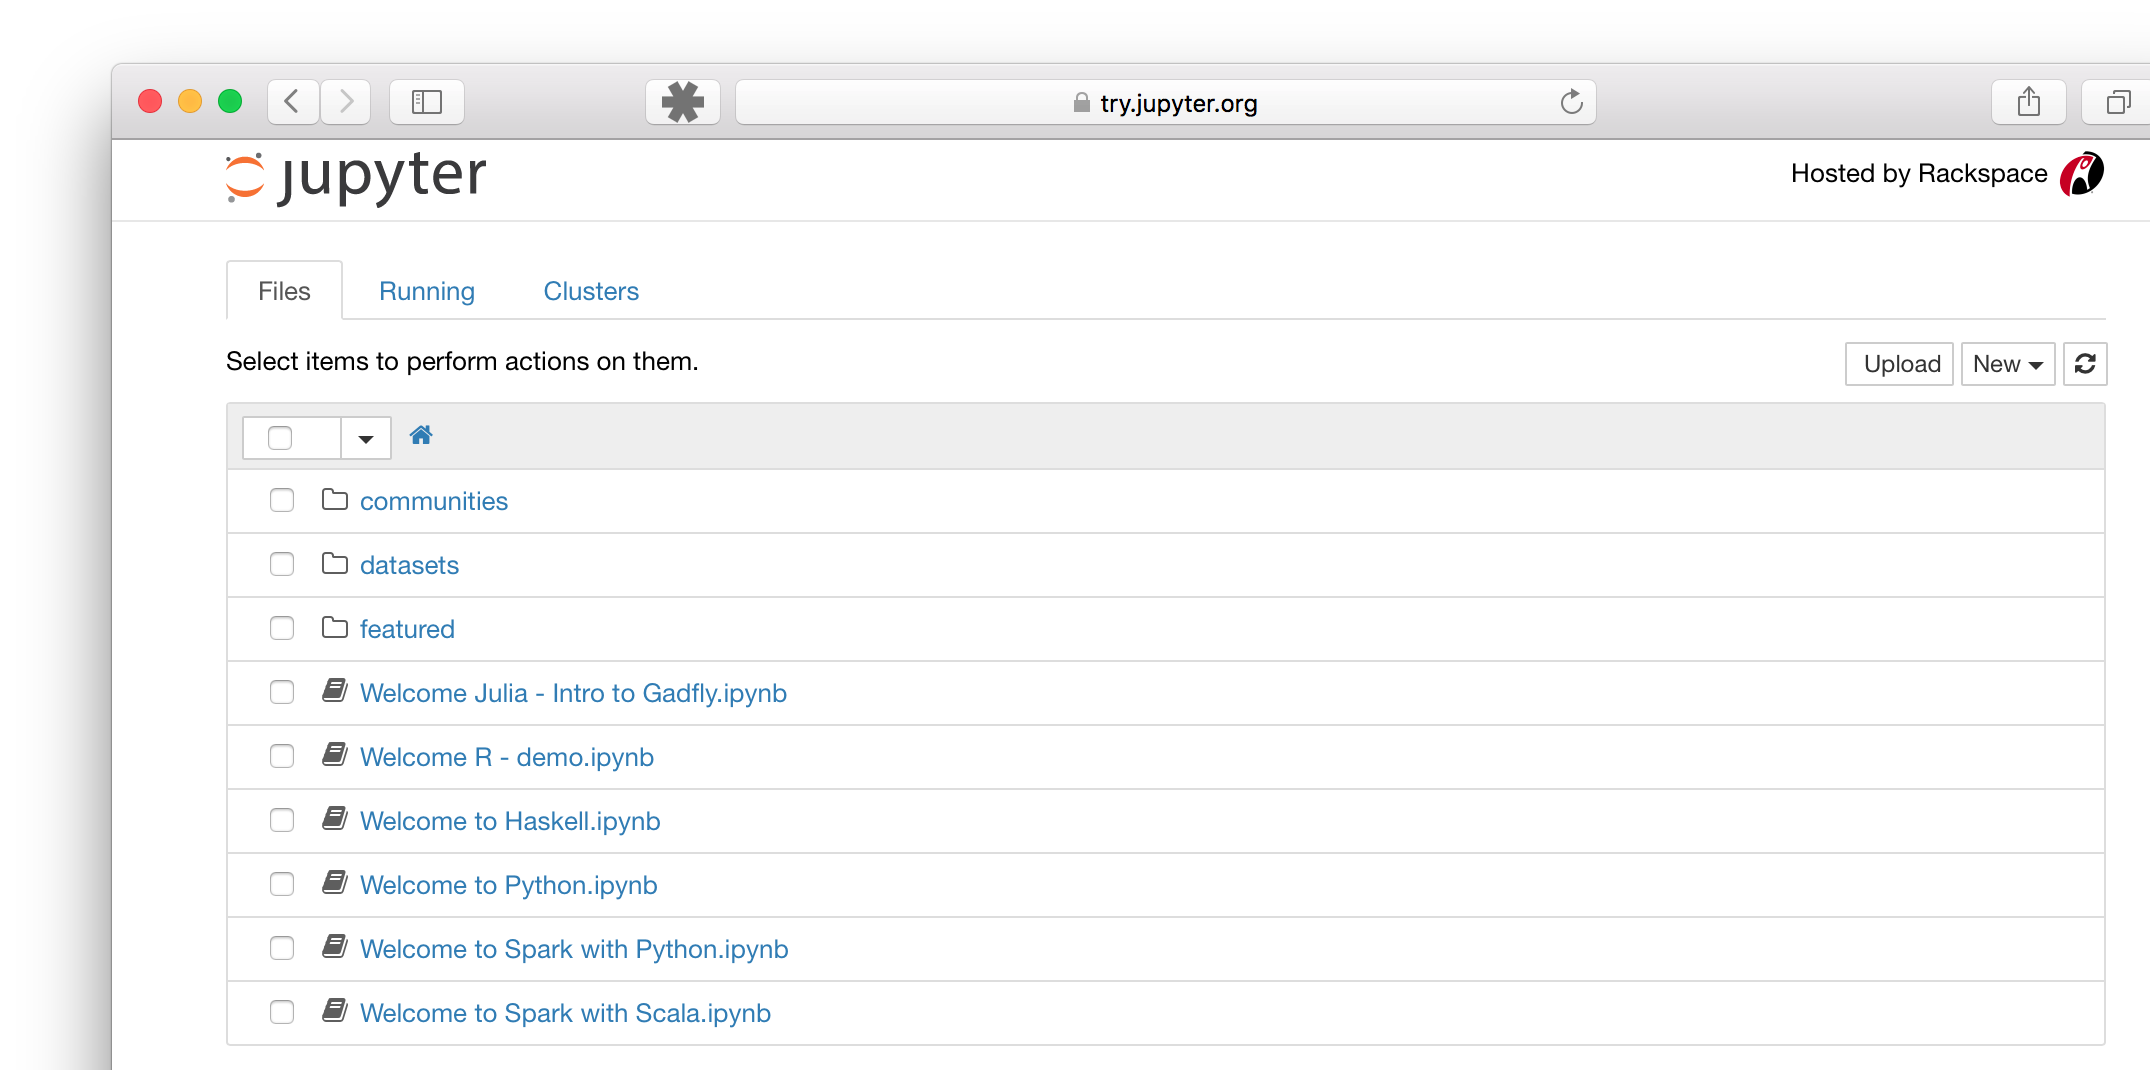Screen dimensions: 2150x1070
Task: Click notebook icon for Welcome R demo
Action: tap(335, 755)
